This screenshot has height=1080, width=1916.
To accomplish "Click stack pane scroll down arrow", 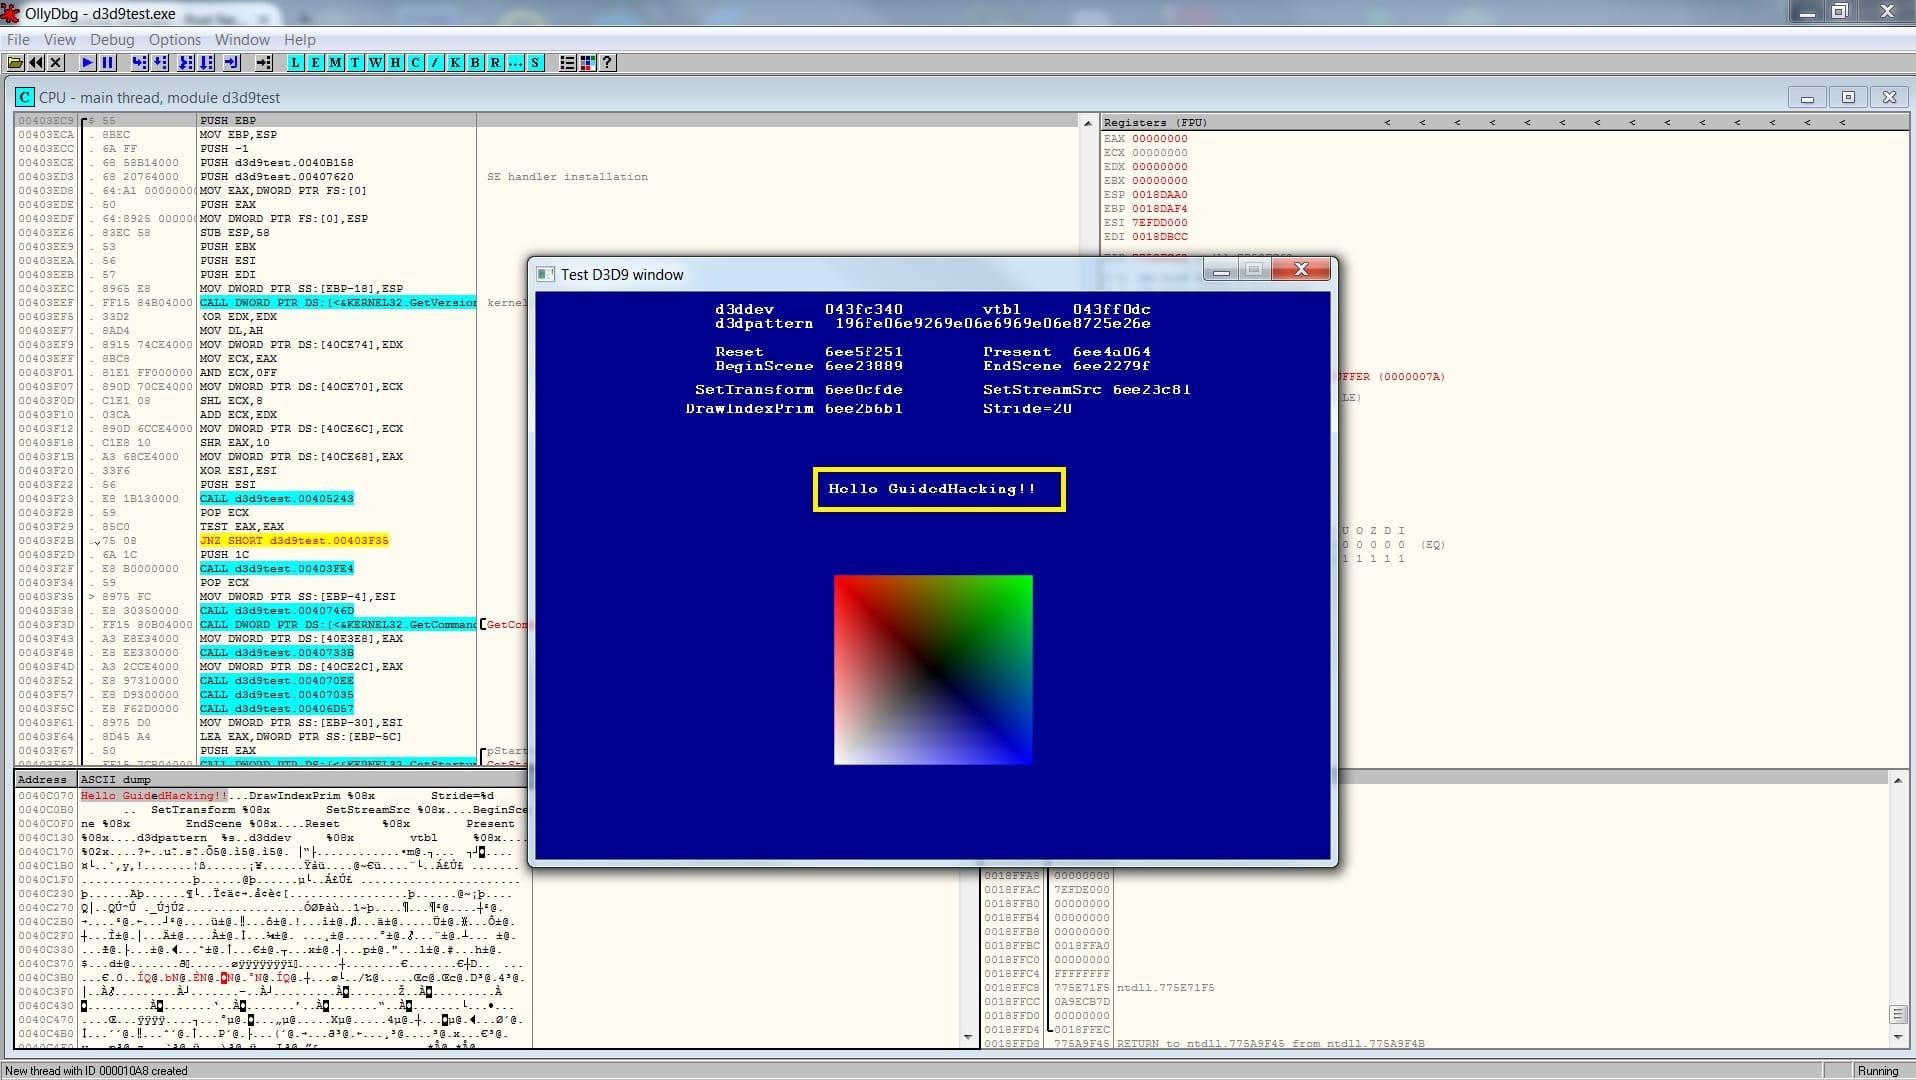I will [x=1897, y=1038].
